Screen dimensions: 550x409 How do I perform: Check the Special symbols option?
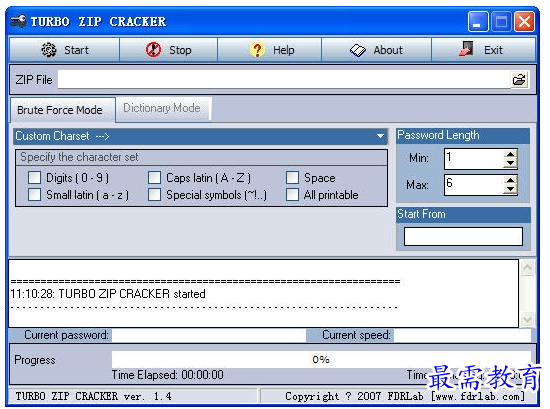[x=154, y=194]
